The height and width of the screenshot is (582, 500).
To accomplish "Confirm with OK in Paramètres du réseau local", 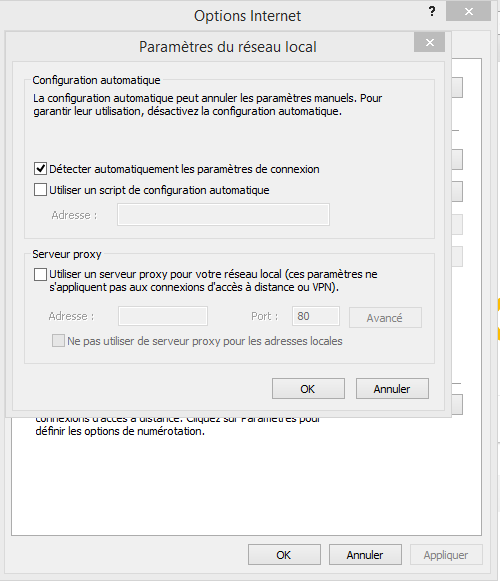I will tap(308, 389).
